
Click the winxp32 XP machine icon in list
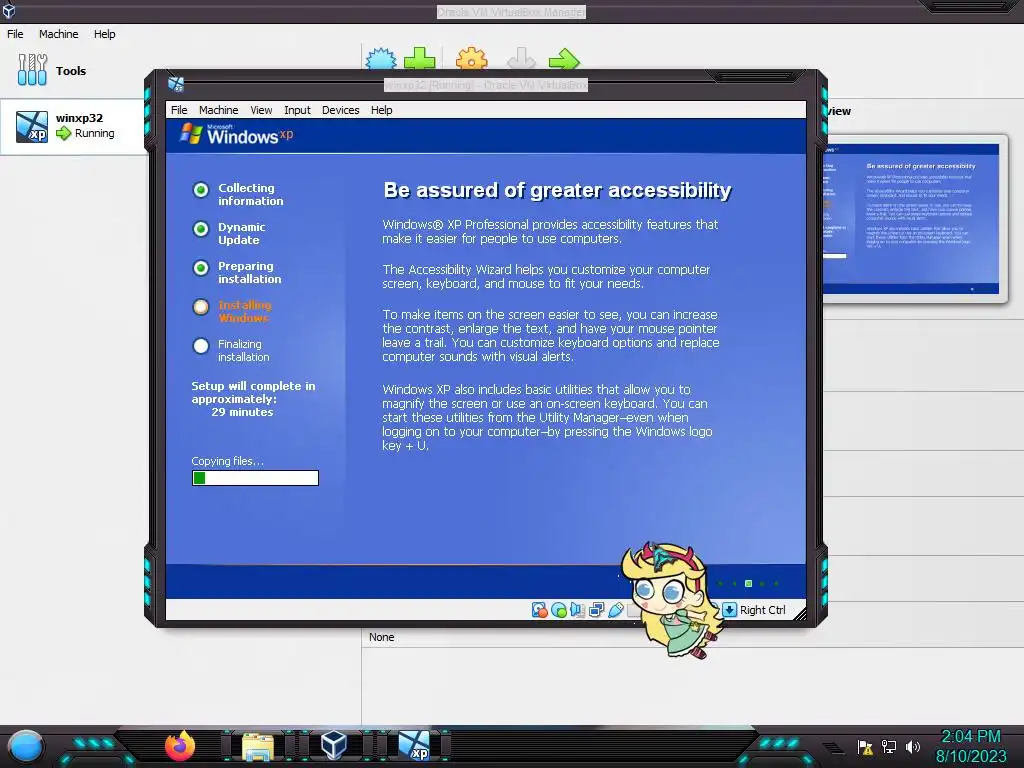(x=32, y=126)
